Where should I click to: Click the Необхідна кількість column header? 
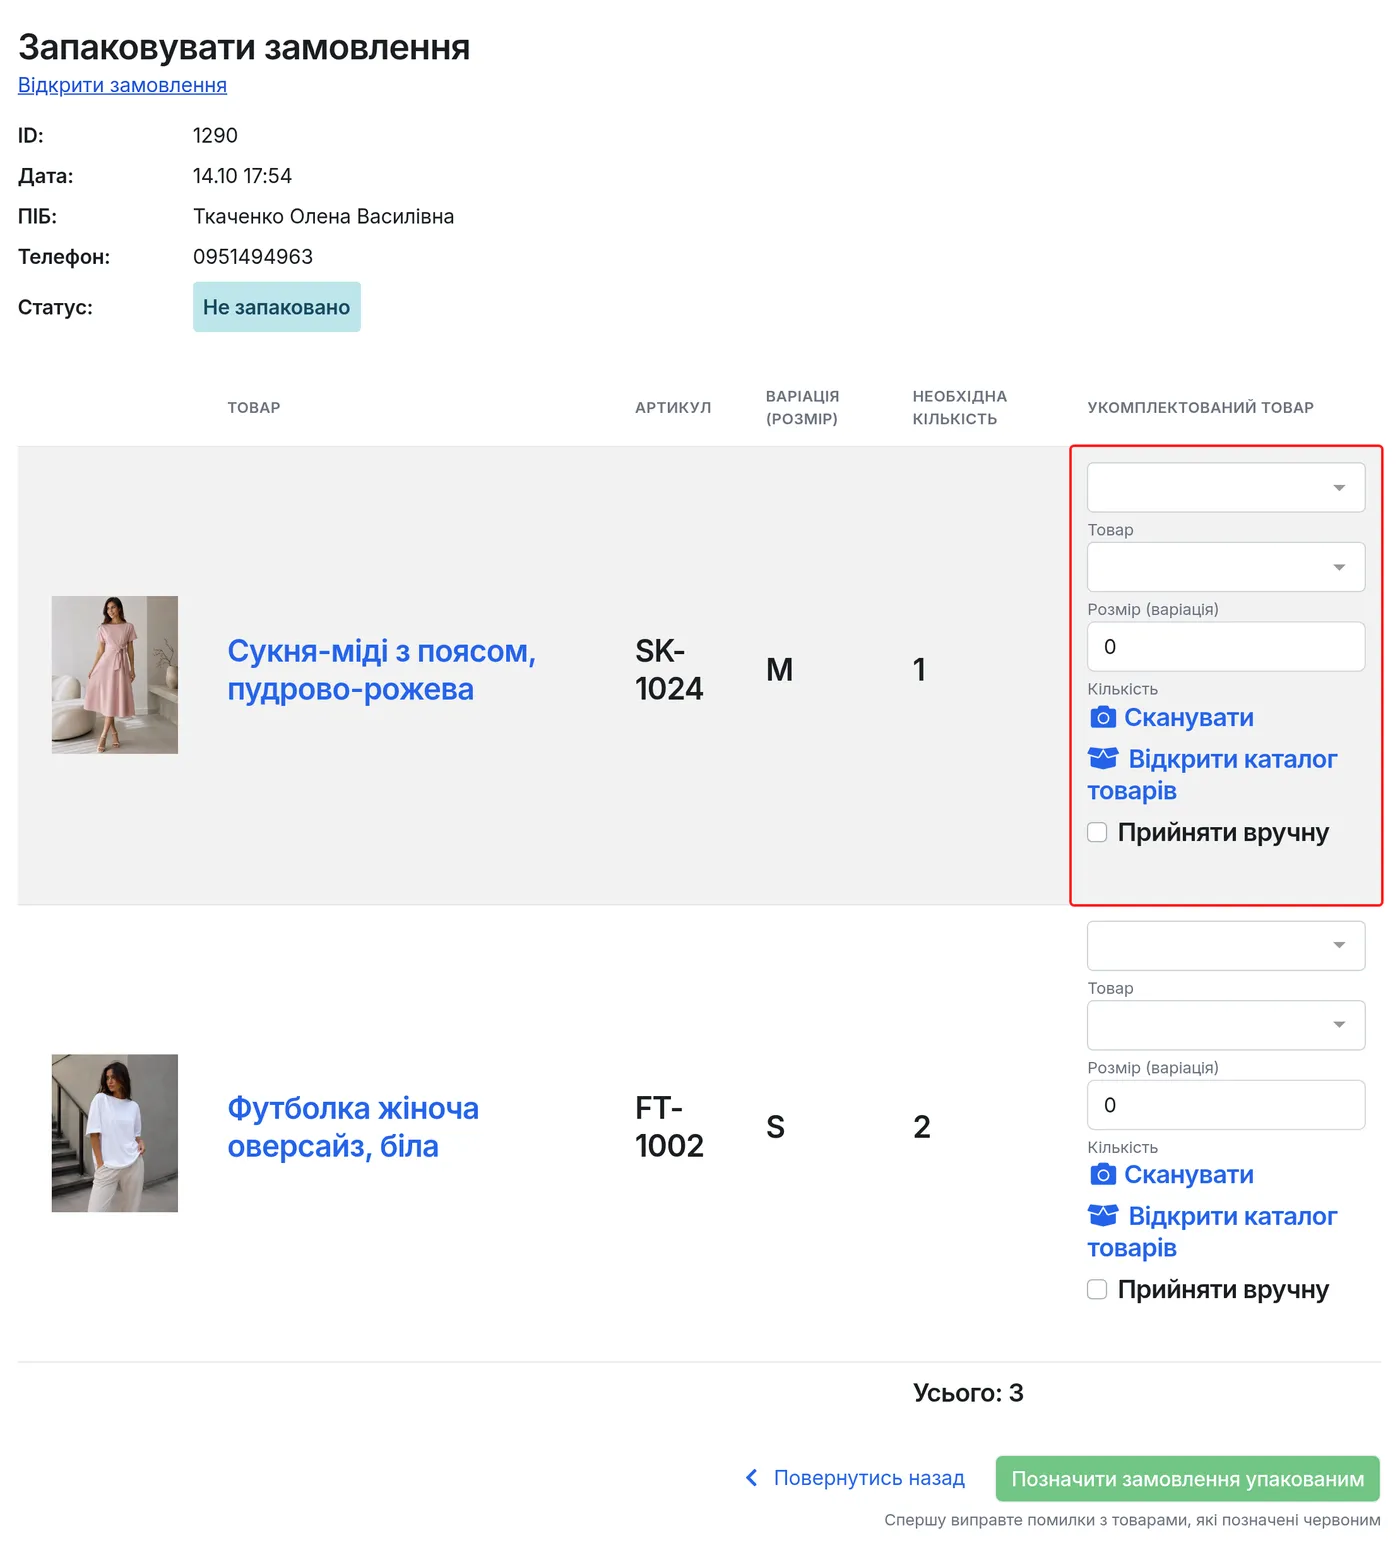(960, 408)
